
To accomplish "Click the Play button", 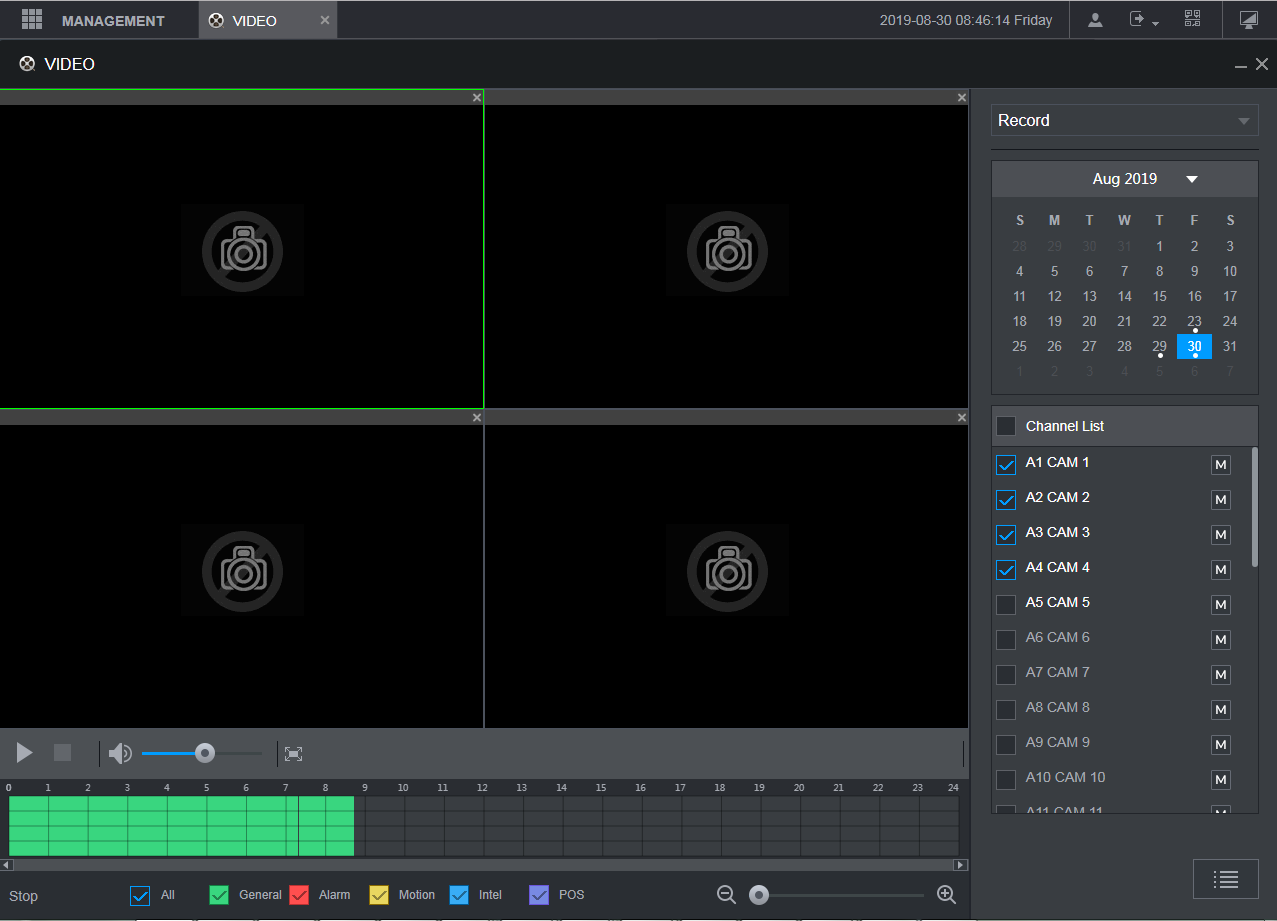I will pyautogui.click(x=25, y=753).
